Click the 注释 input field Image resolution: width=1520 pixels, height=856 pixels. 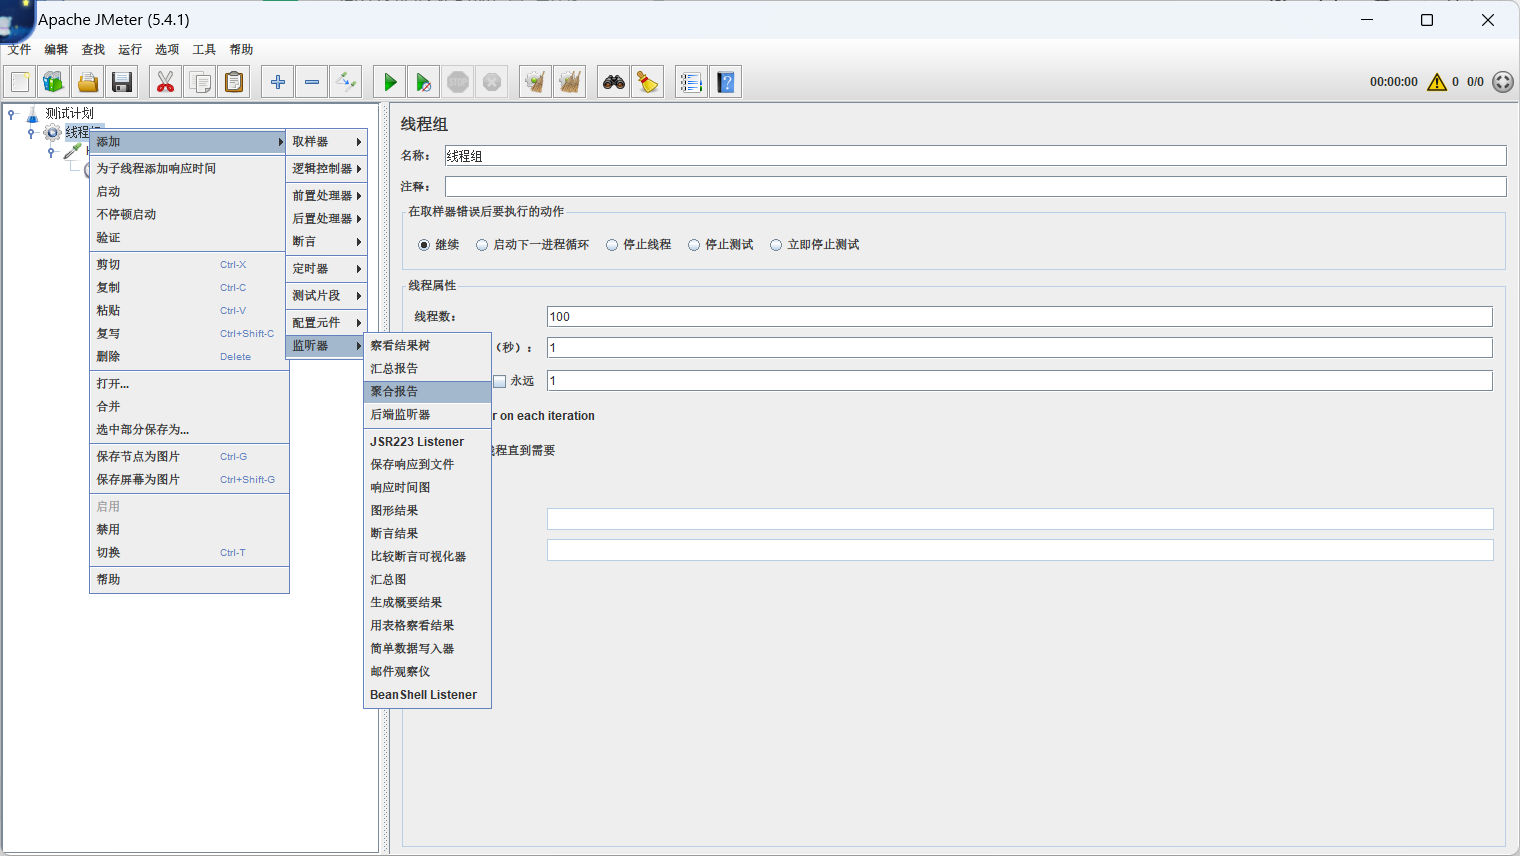(x=975, y=187)
